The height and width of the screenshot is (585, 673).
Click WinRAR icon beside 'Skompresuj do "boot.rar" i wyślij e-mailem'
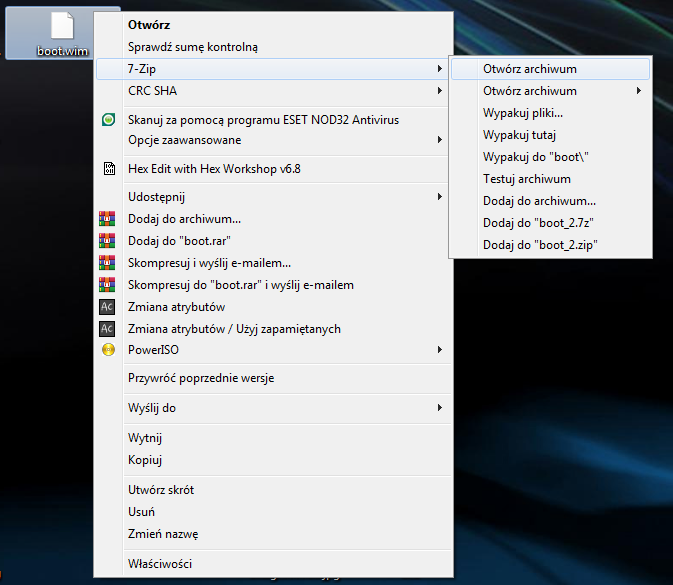tap(107, 285)
